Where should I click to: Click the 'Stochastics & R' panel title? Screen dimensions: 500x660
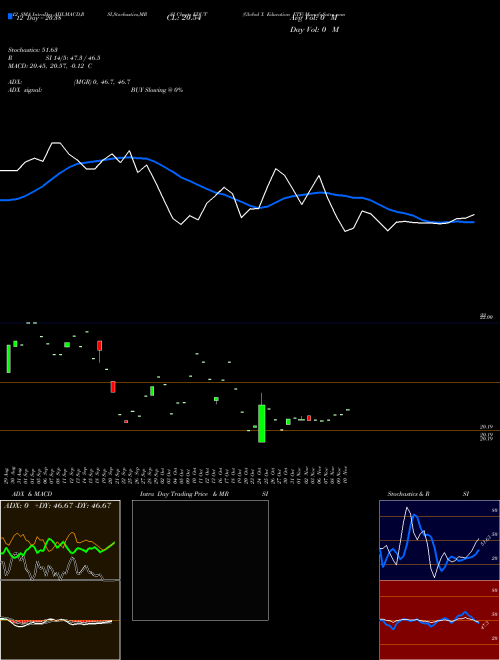(408, 494)
